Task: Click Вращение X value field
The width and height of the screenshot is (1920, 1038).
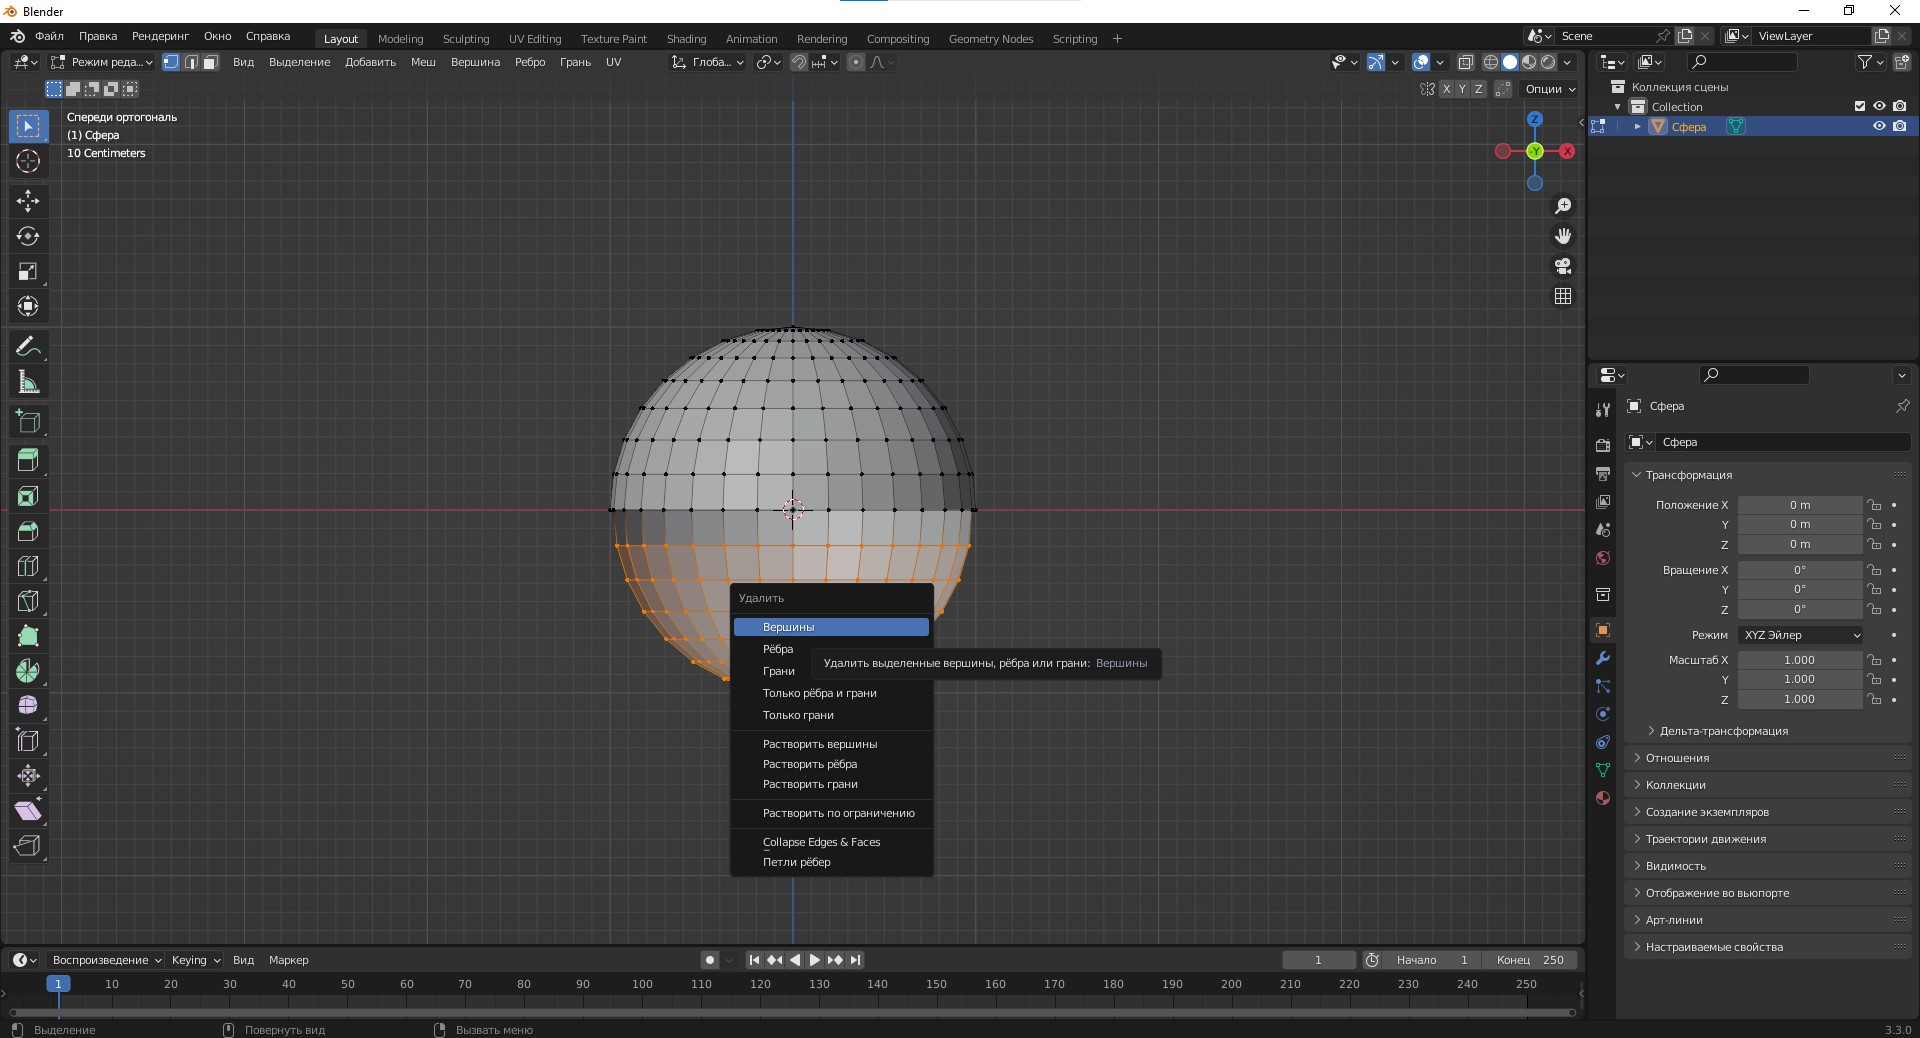Action: [x=1799, y=570]
